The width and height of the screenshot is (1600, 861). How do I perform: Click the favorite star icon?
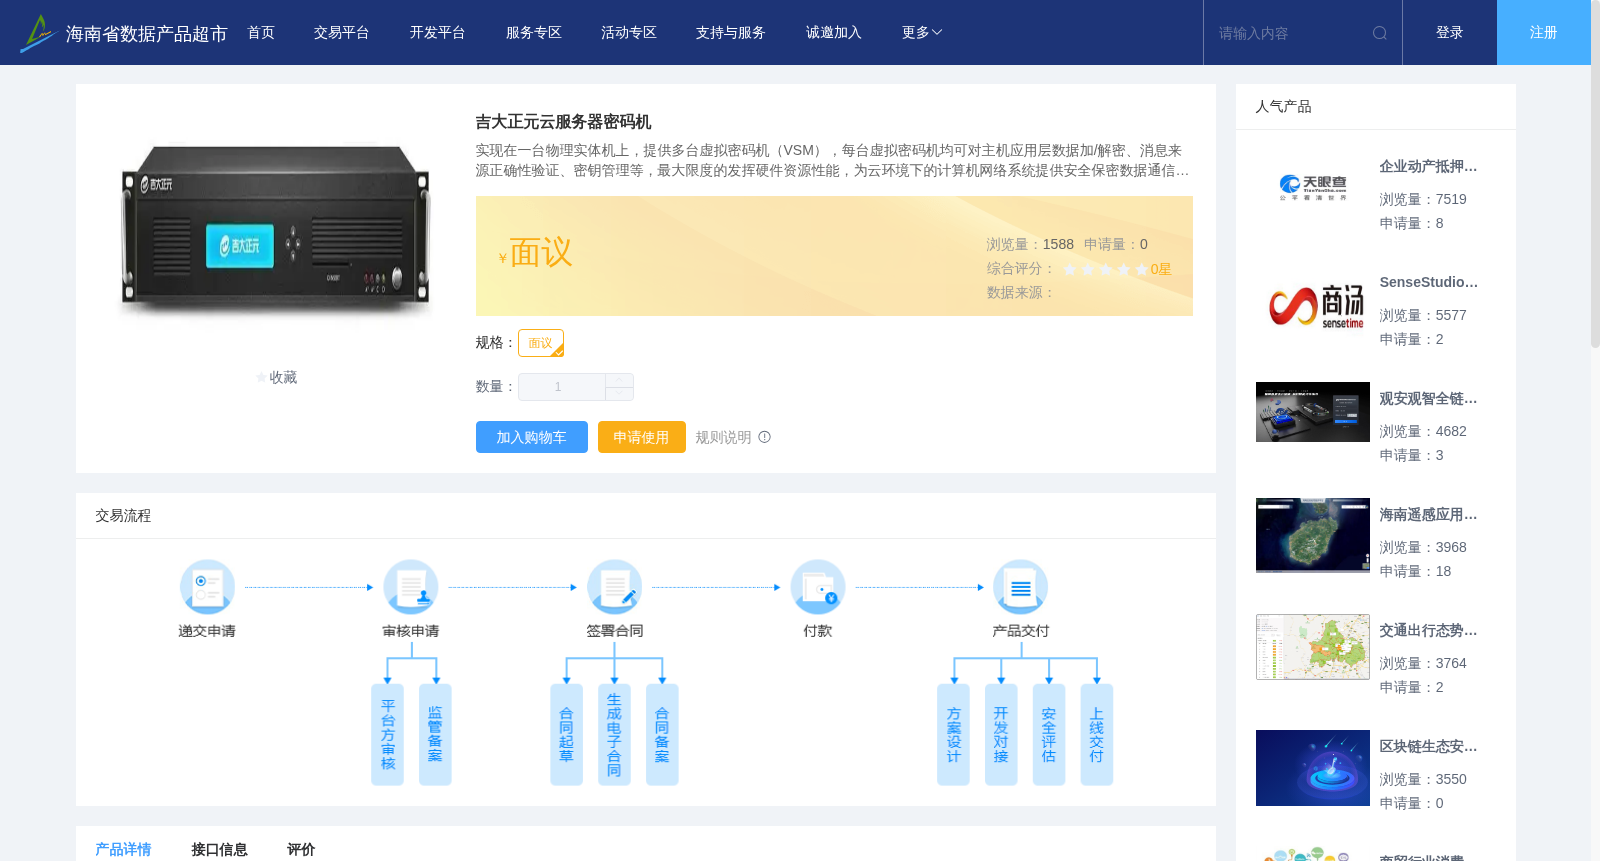[x=262, y=378]
